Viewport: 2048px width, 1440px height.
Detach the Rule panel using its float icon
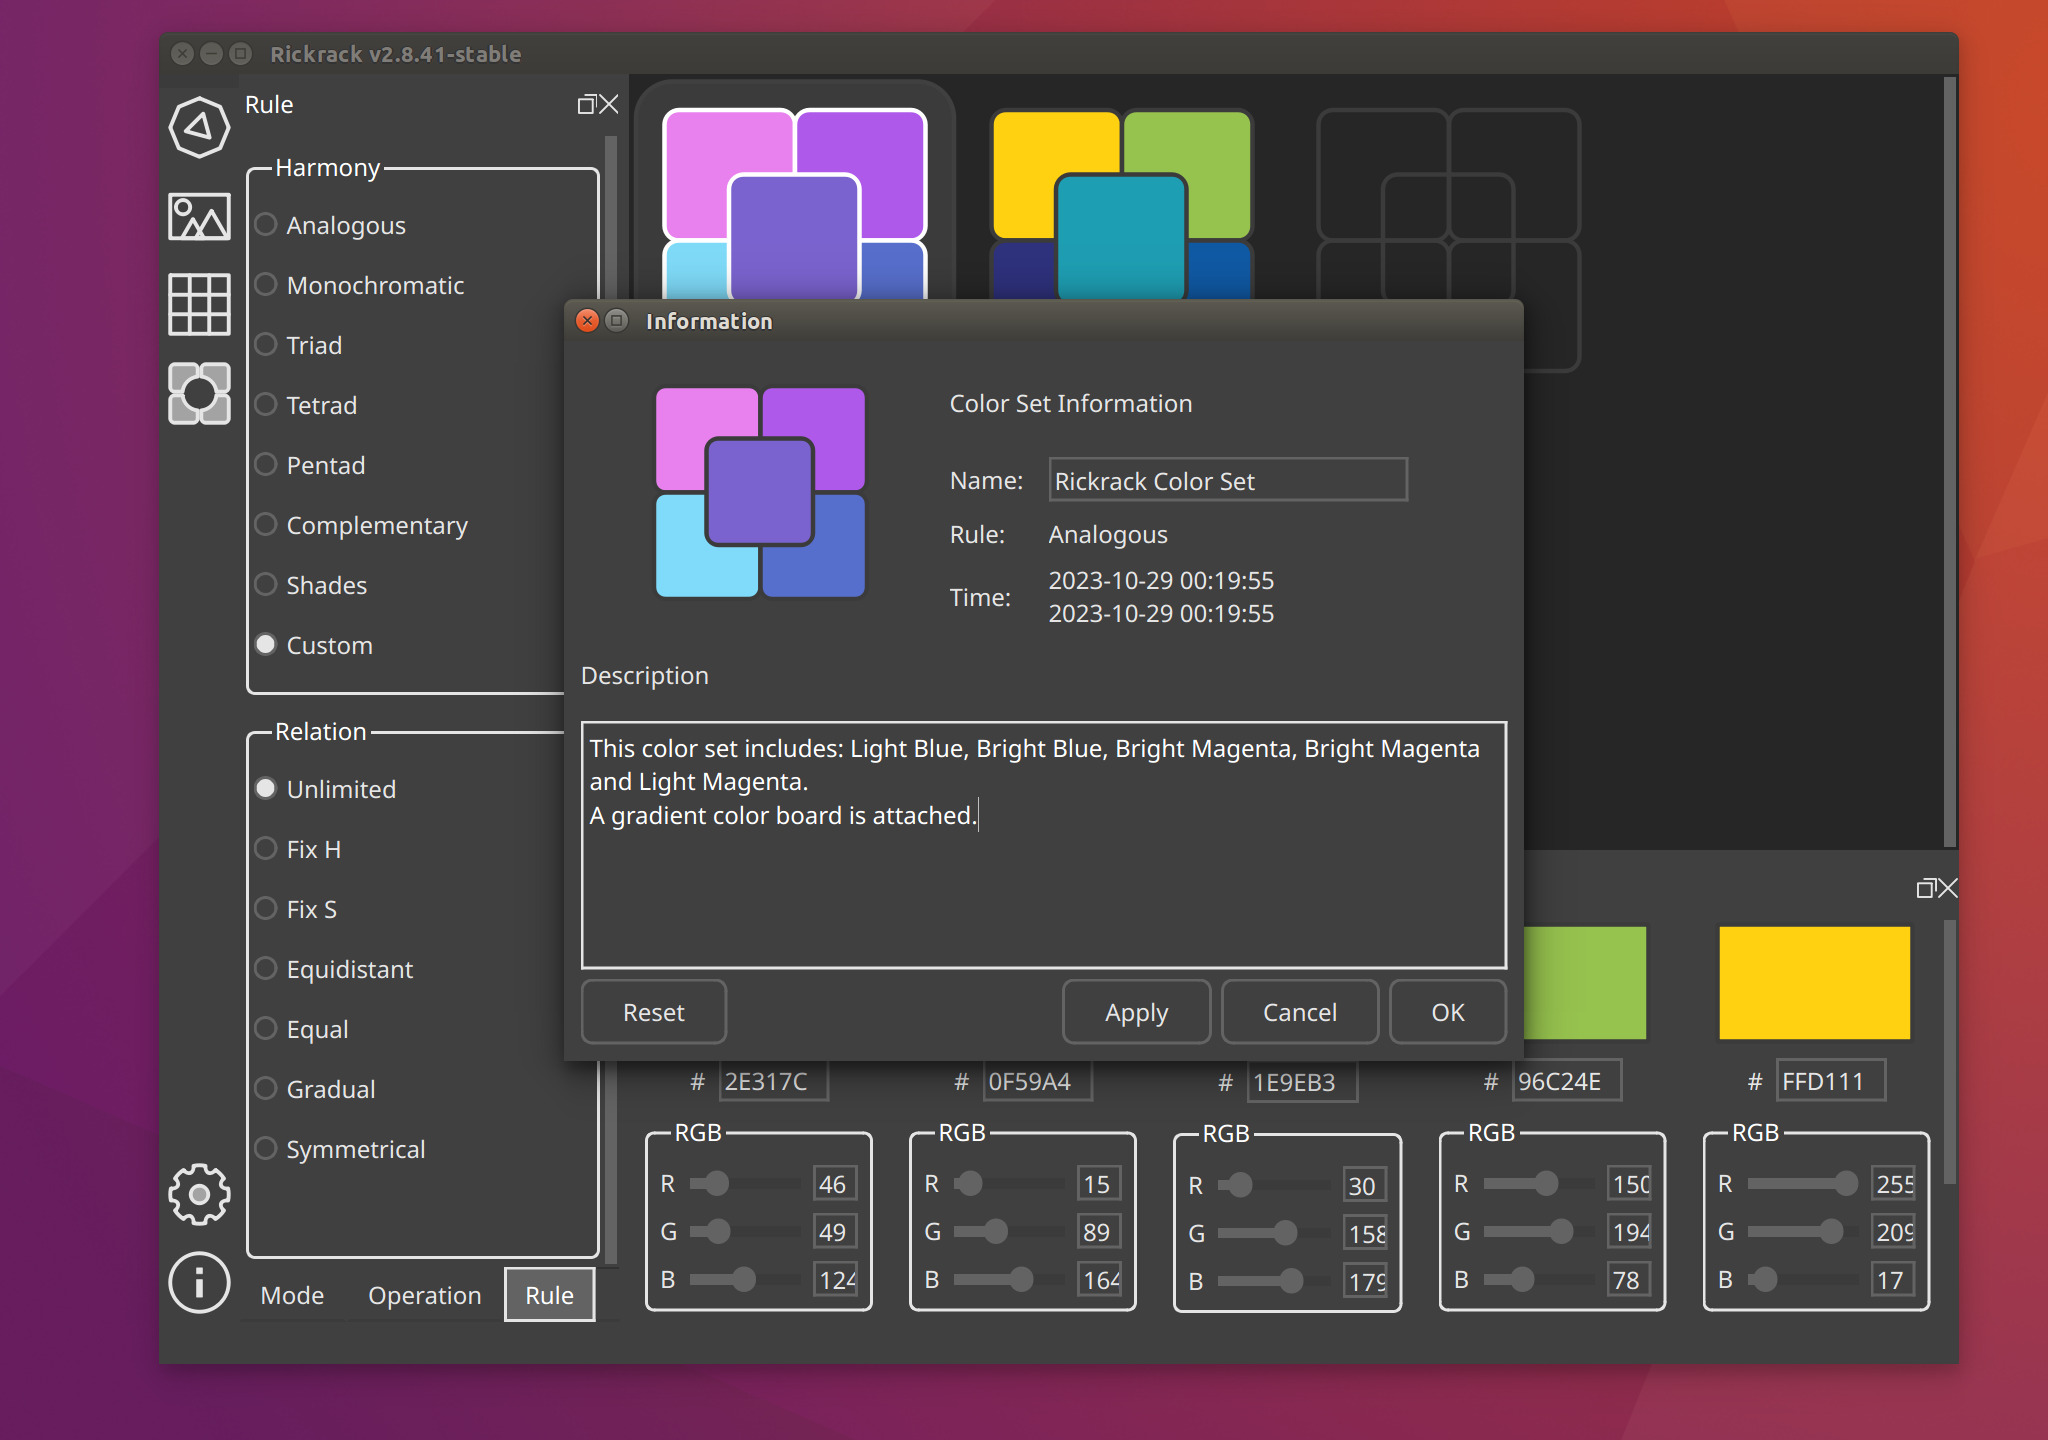pyautogui.click(x=588, y=103)
